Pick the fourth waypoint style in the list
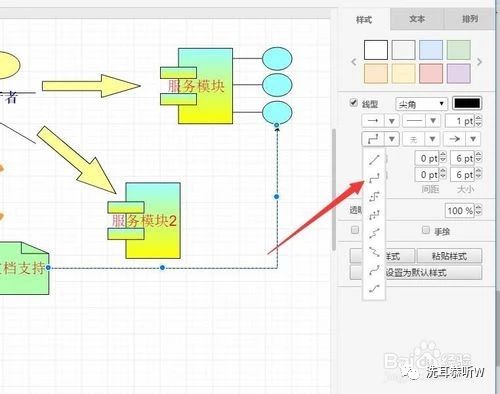The height and width of the screenshot is (394, 500). (374, 215)
